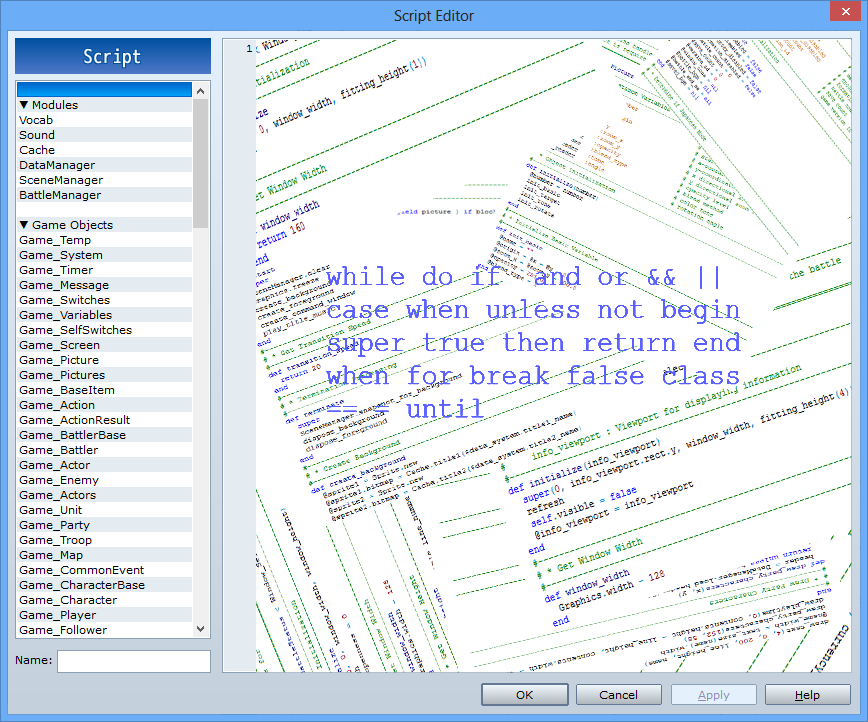Select Game_Picture in script list
The image size is (868, 722).
click(105, 360)
